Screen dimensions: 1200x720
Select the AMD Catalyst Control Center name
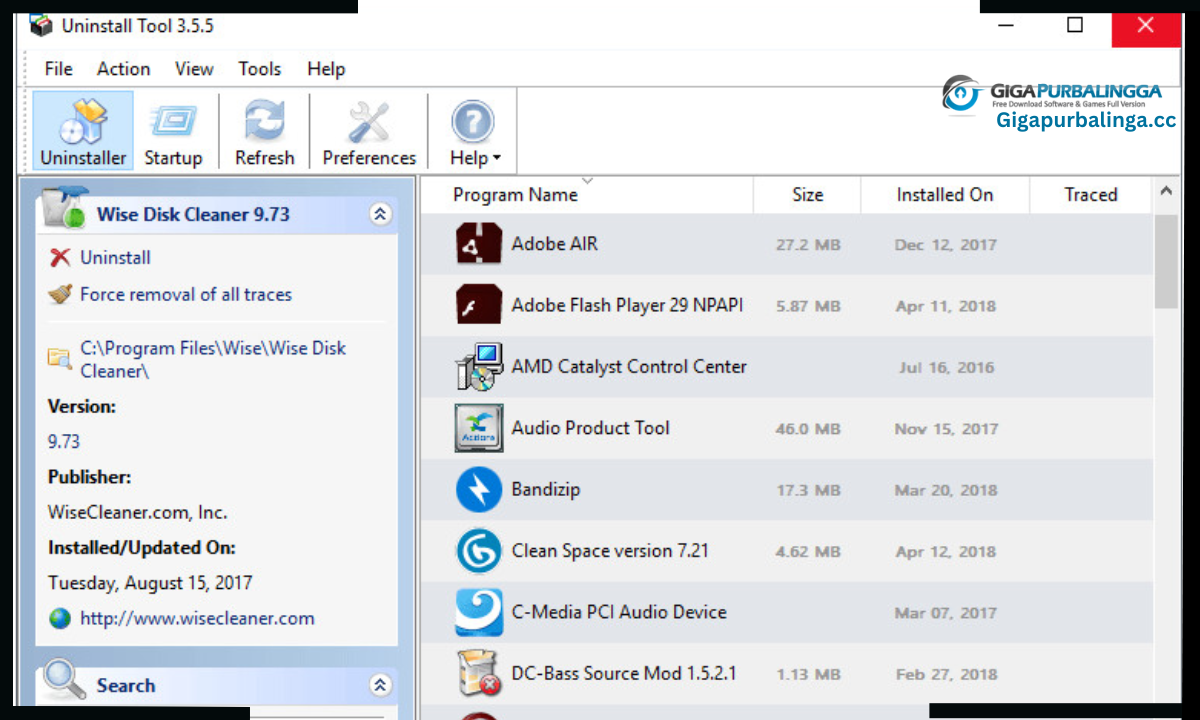[629, 367]
